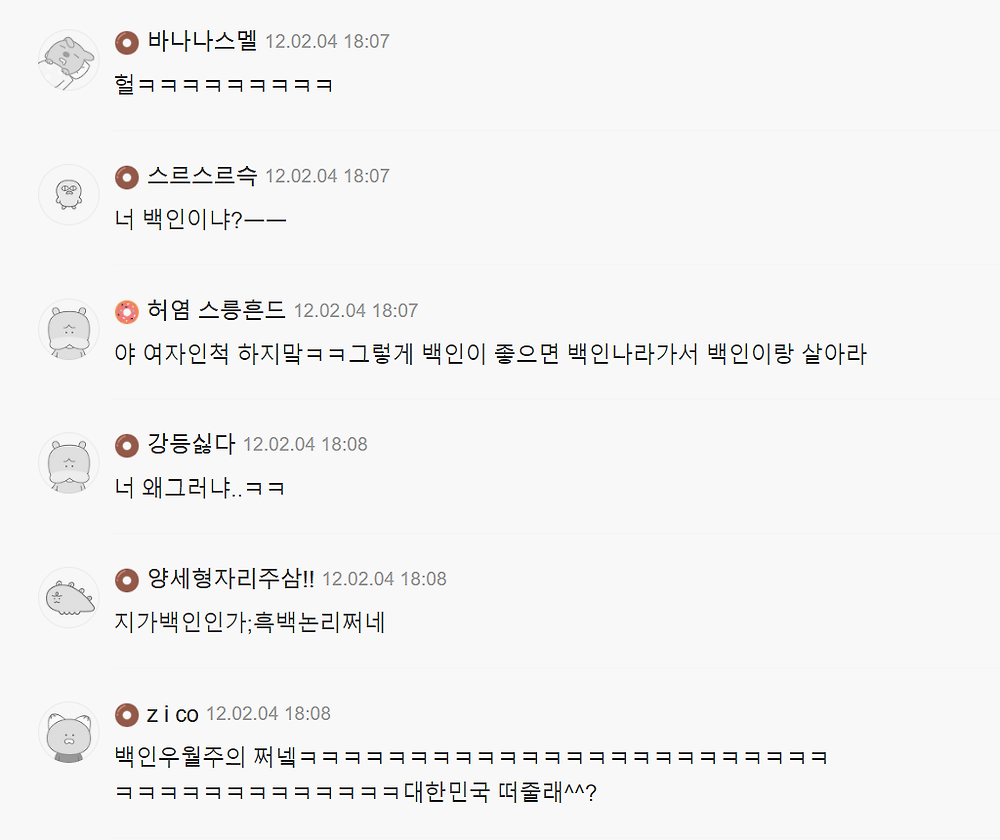The image size is (1000, 840).
Task: Click the donut badge icon beside 바나나스멜
Action: 127,43
